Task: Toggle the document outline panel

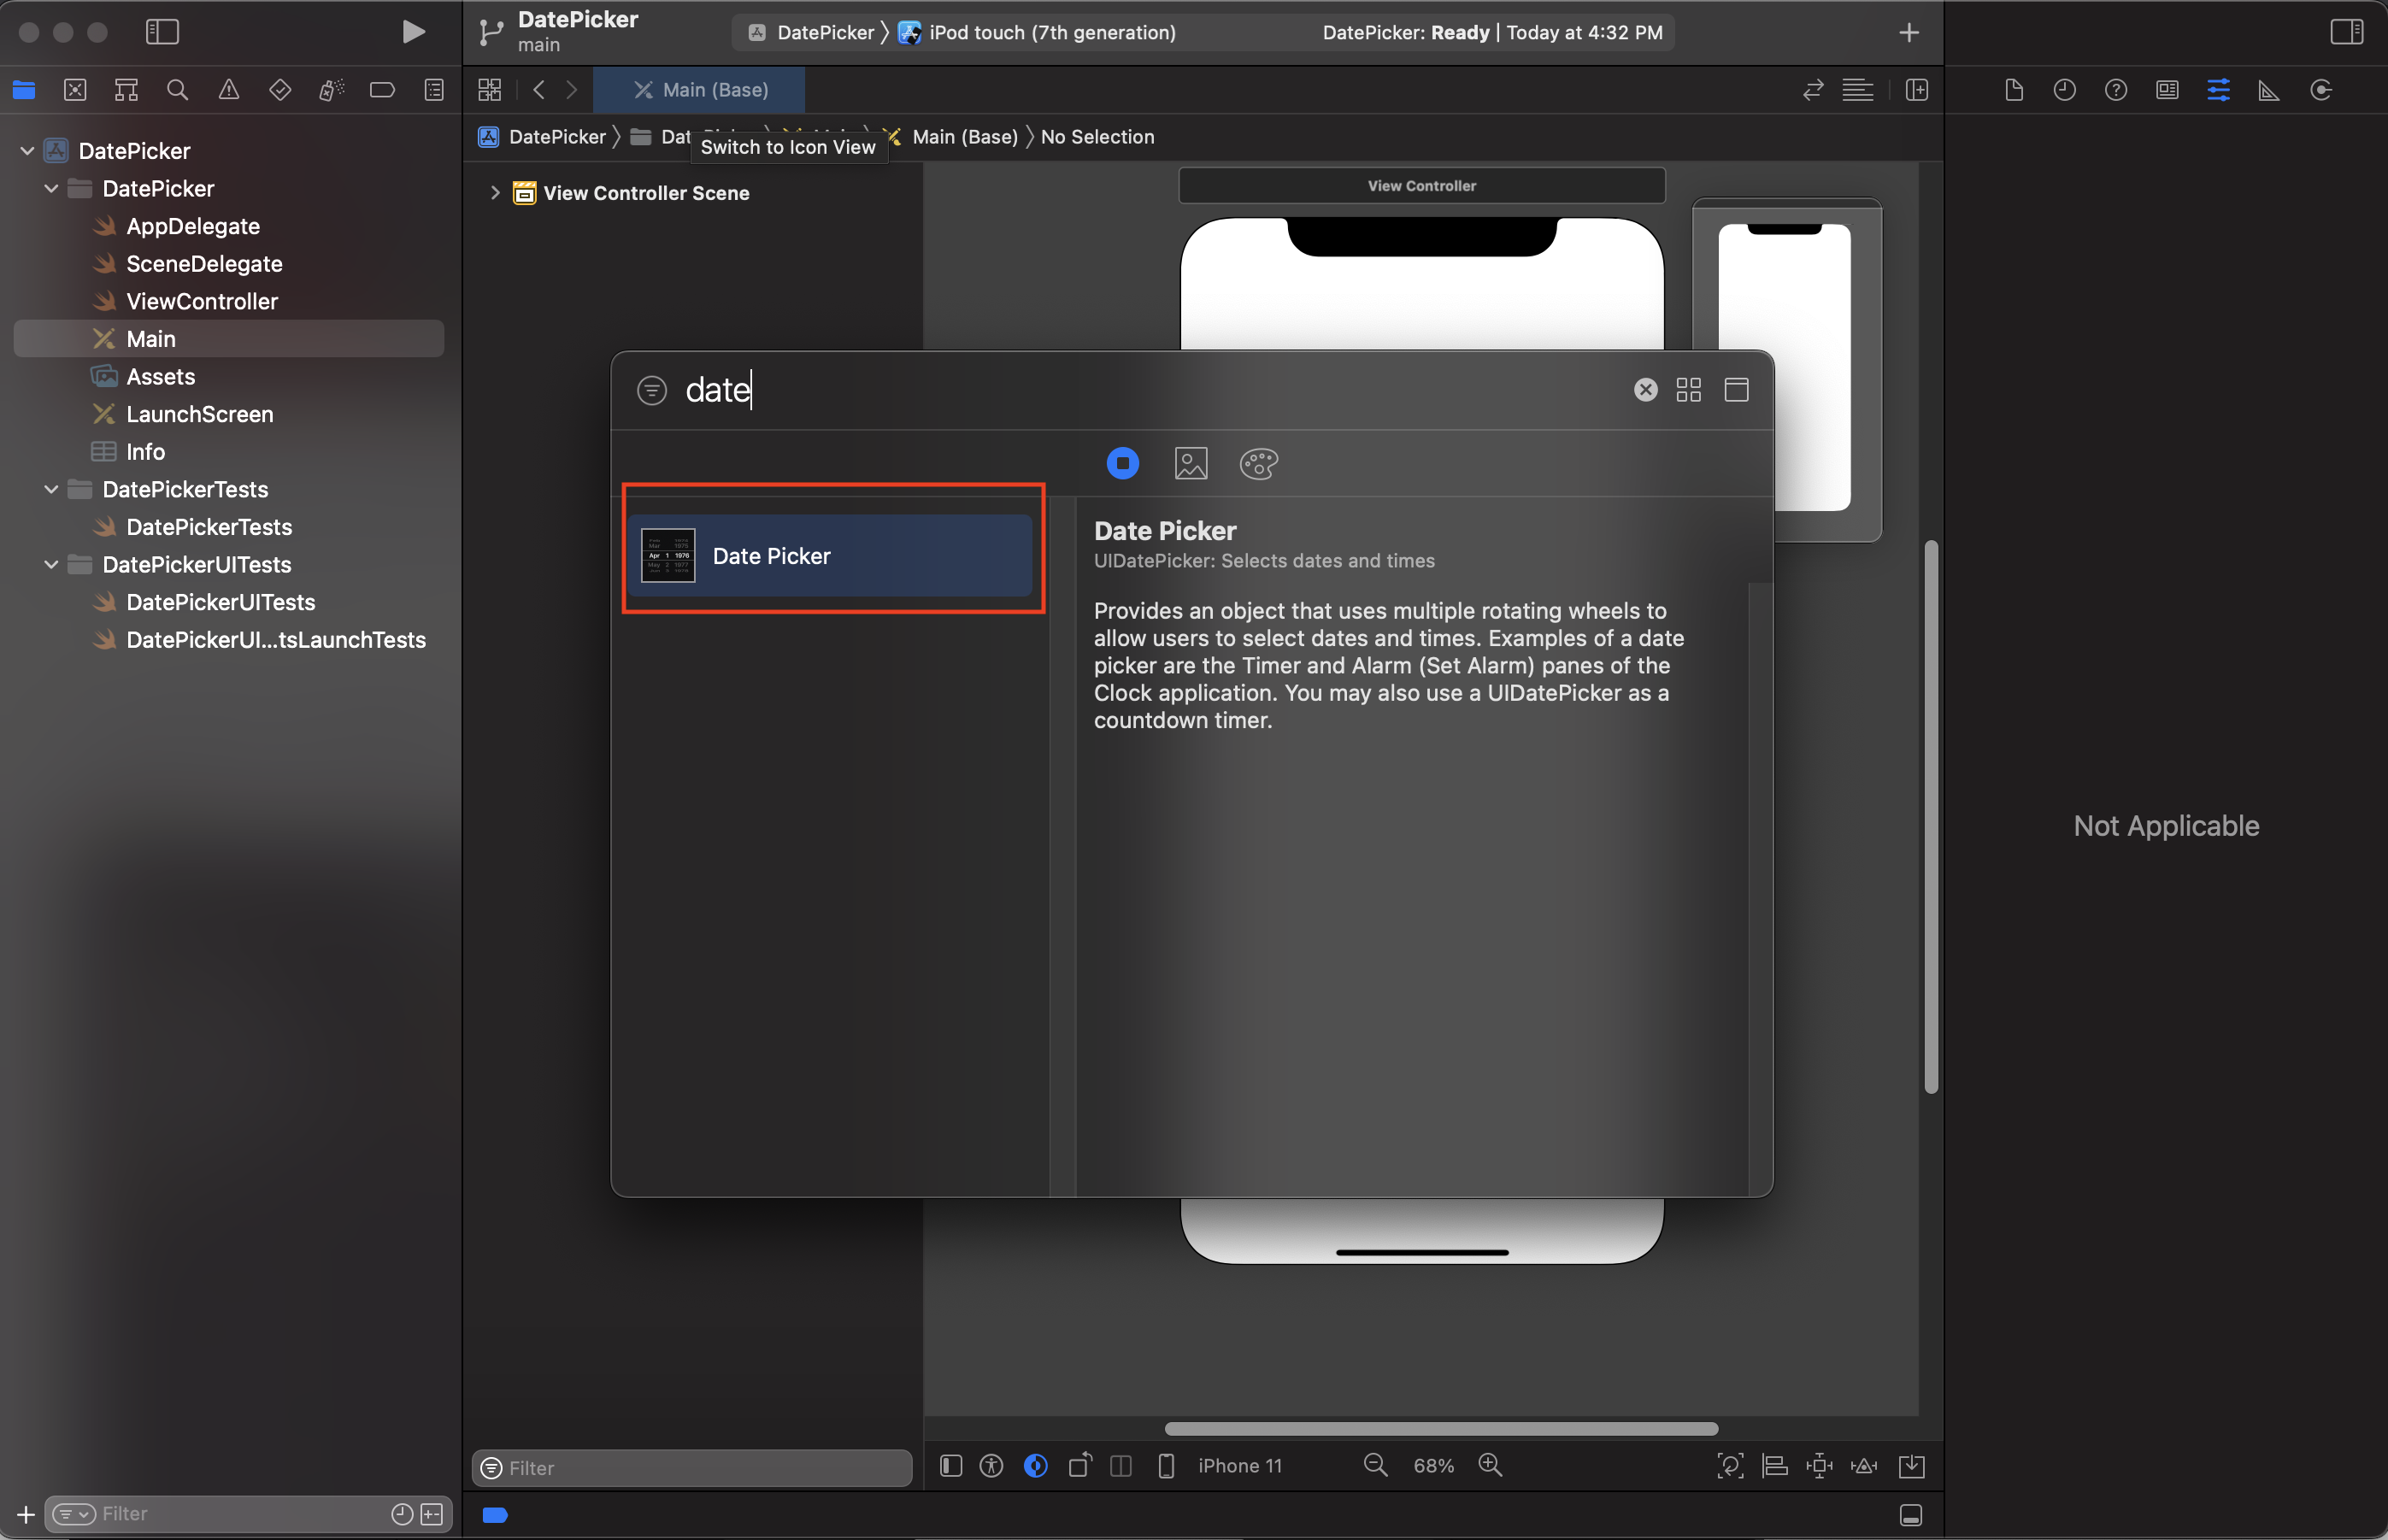Action: click(951, 1465)
